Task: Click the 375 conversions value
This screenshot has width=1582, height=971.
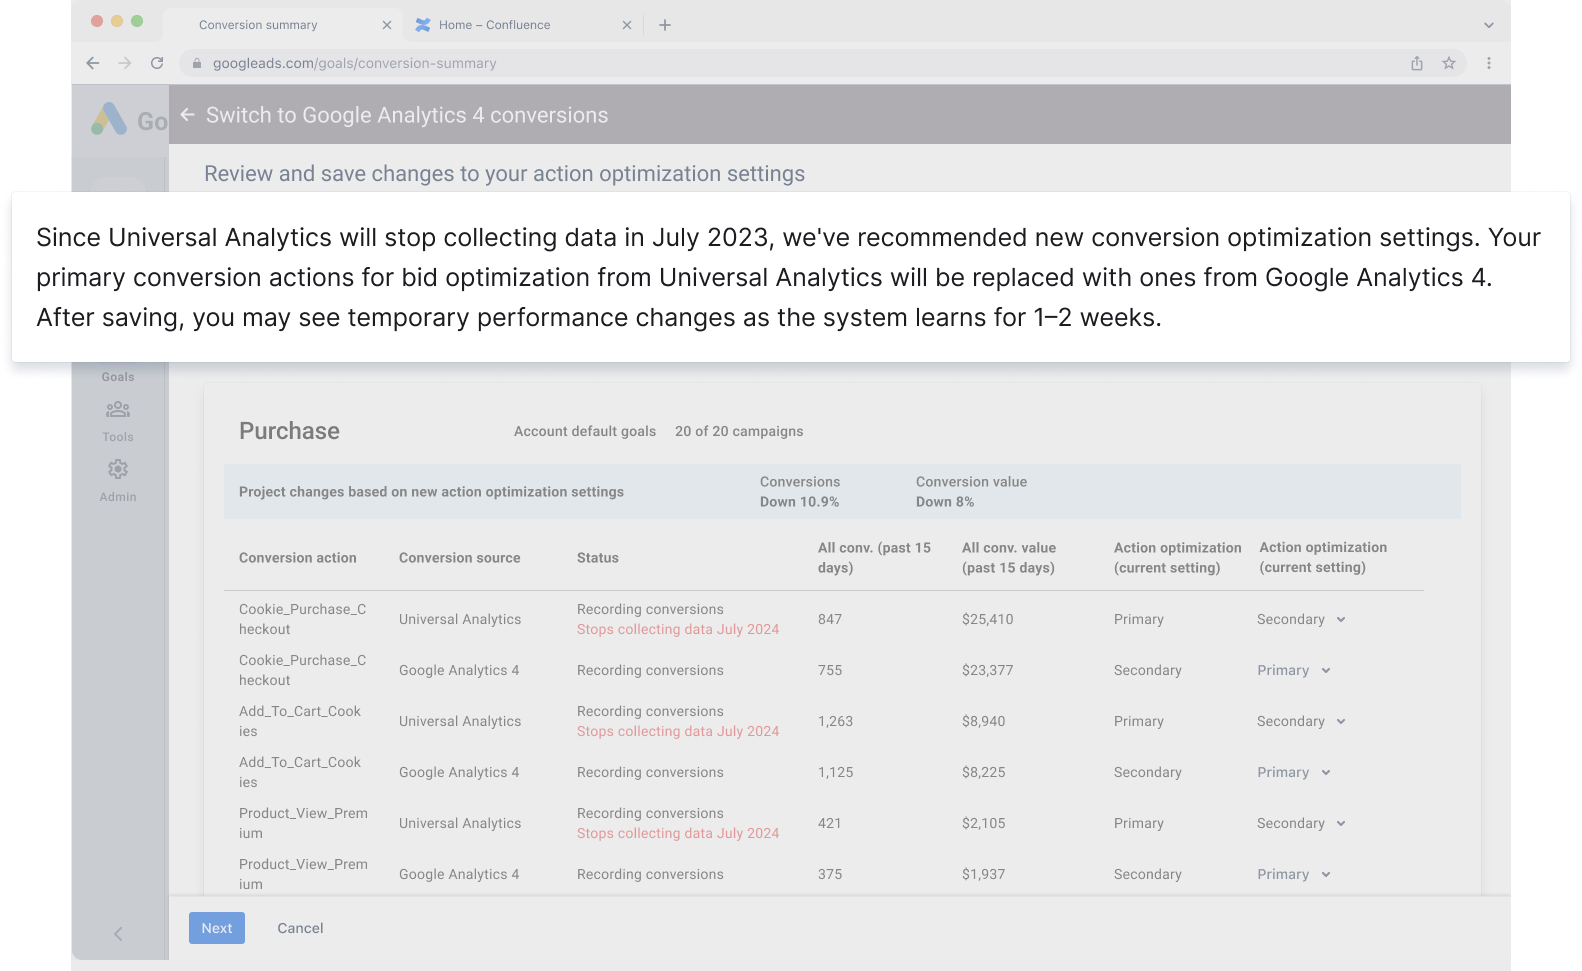Action: (x=830, y=874)
